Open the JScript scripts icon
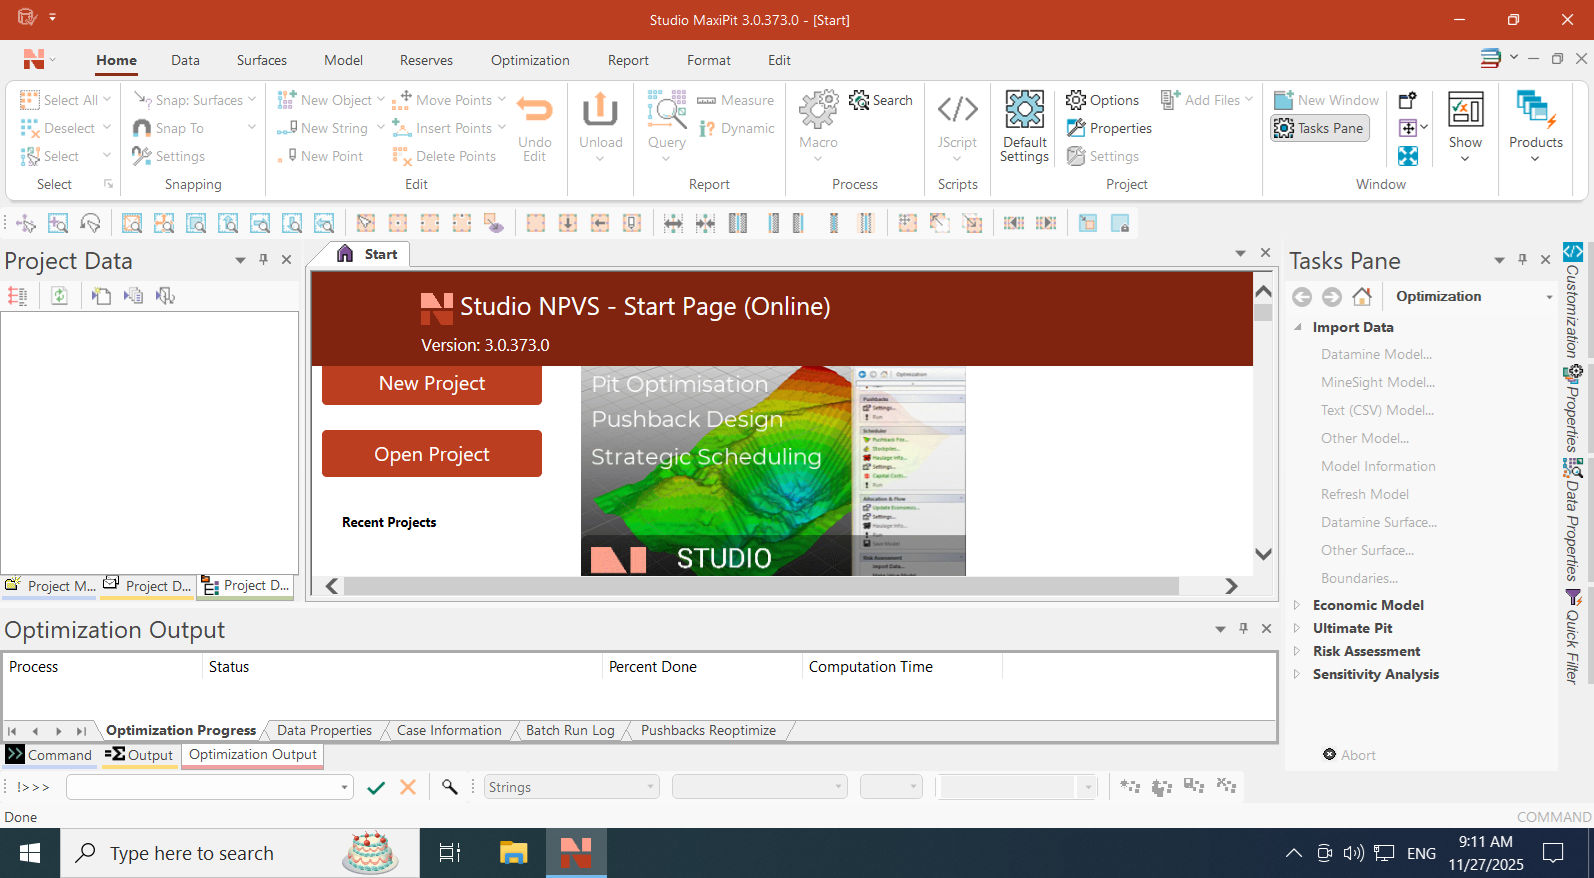1594x878 pixels. pos(957,109)
